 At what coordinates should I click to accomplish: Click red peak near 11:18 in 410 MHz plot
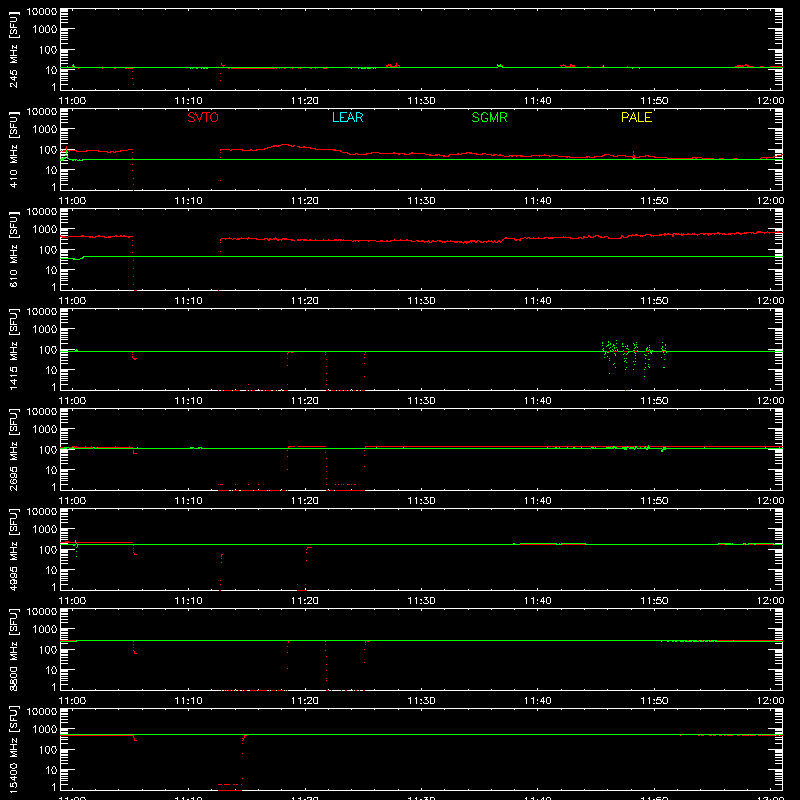click(285, 145)
